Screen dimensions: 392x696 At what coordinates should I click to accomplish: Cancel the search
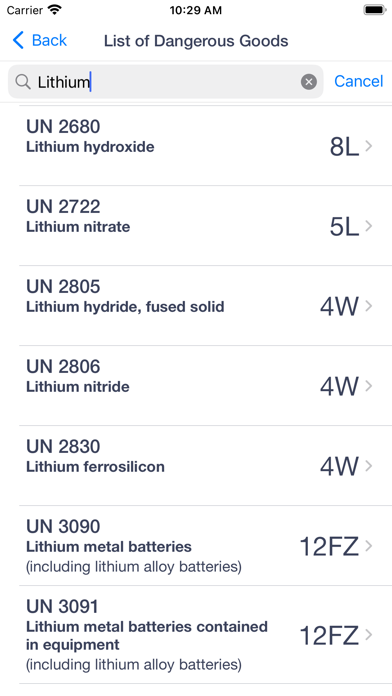[x=358, y=81]
